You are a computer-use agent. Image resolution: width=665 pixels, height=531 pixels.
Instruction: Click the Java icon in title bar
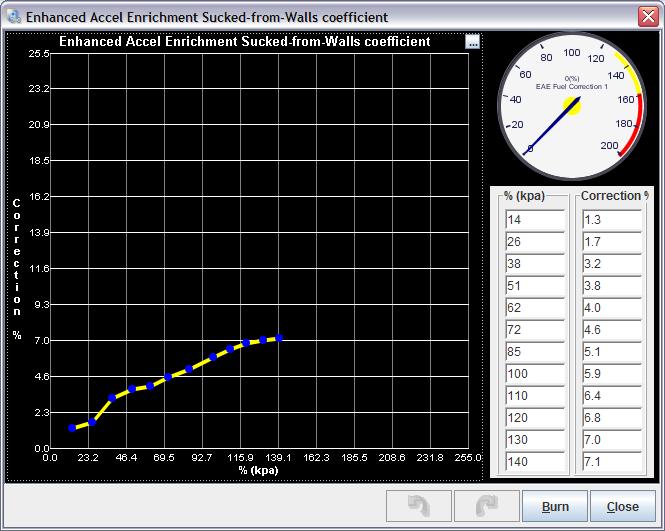[13, 17]
